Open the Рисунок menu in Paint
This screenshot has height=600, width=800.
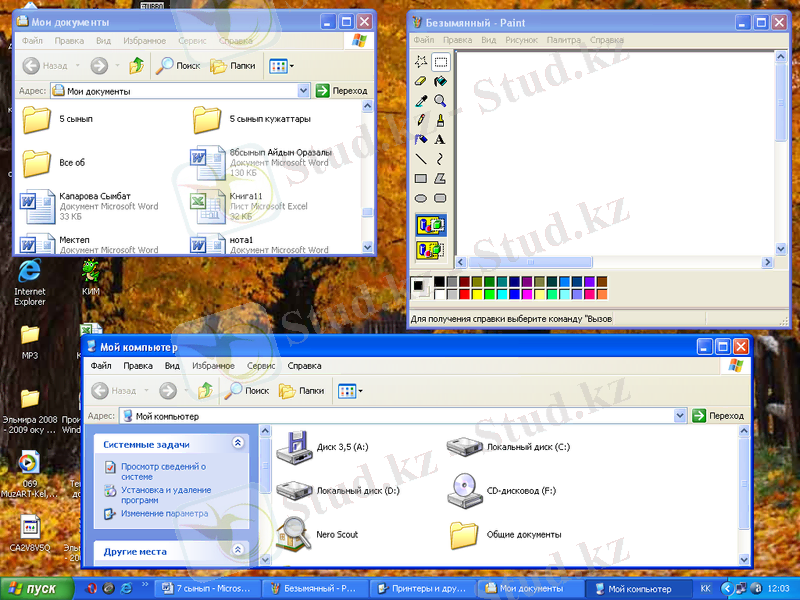[521, 40]
